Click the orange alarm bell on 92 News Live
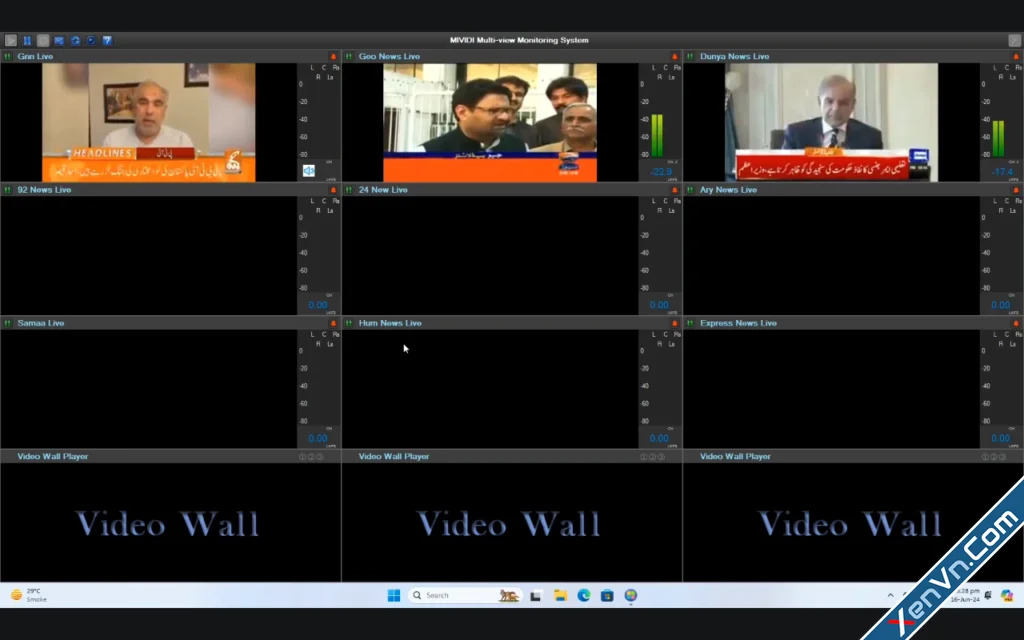Viewport: 1024px width, 640px height. pyautogui.click(x=333, y=190)
